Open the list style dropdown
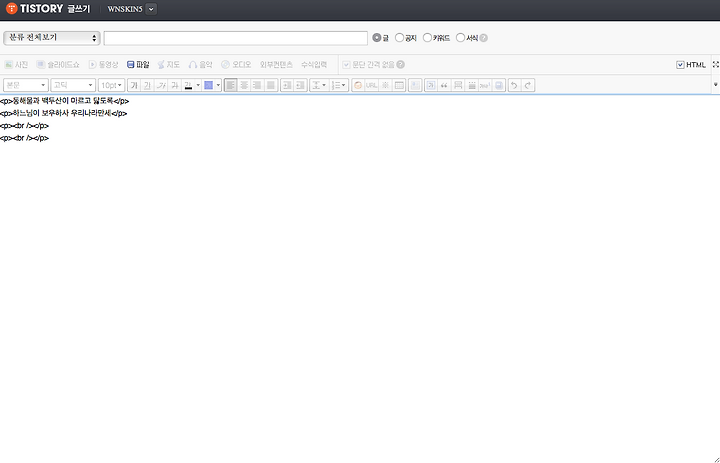720x463 pixels. [338, 85]
